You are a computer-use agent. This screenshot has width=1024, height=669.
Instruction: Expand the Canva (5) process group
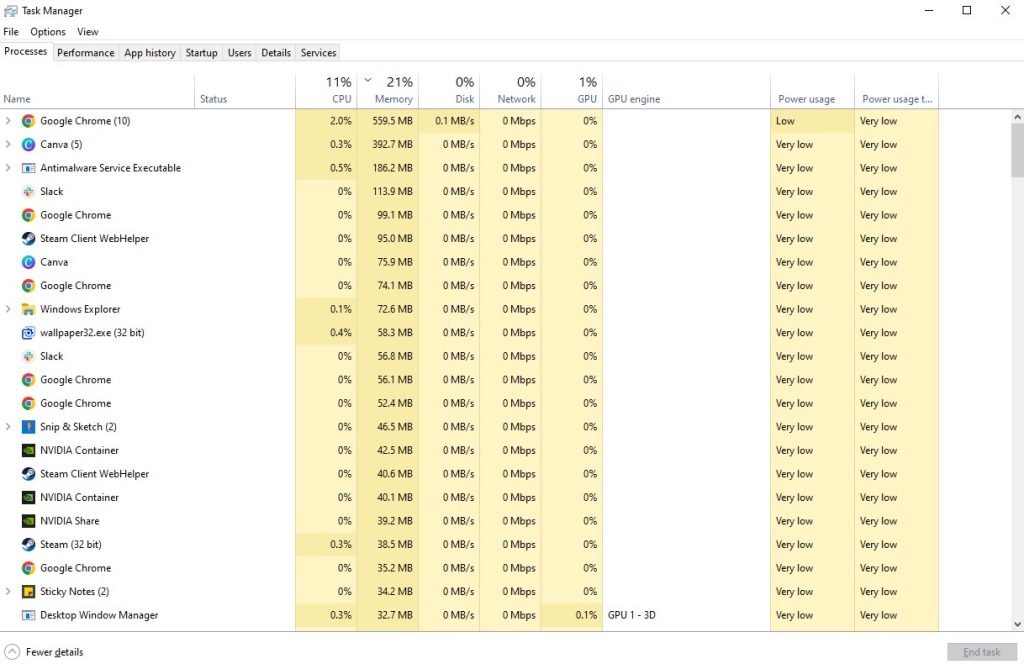[8, 144]
